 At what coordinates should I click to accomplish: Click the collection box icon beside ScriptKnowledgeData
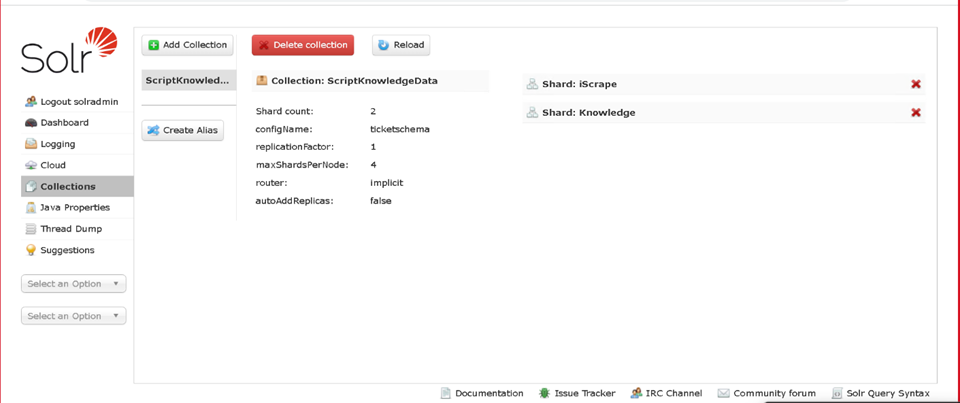point(262,80)
